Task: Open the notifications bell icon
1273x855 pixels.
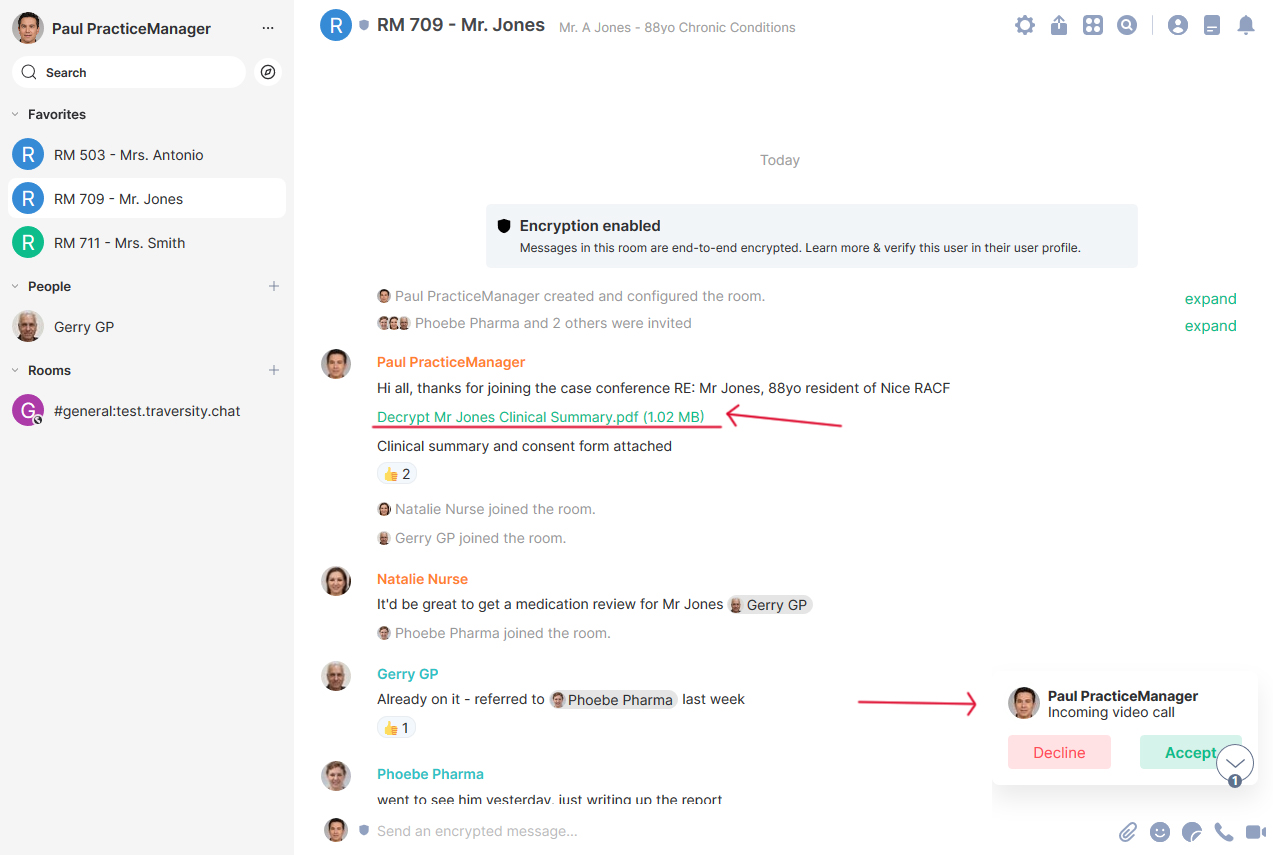Action: [1245, 25]
